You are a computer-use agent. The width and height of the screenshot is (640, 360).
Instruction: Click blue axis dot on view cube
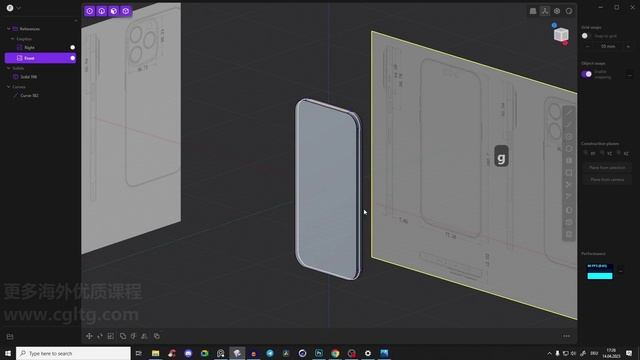click(554, 25)
